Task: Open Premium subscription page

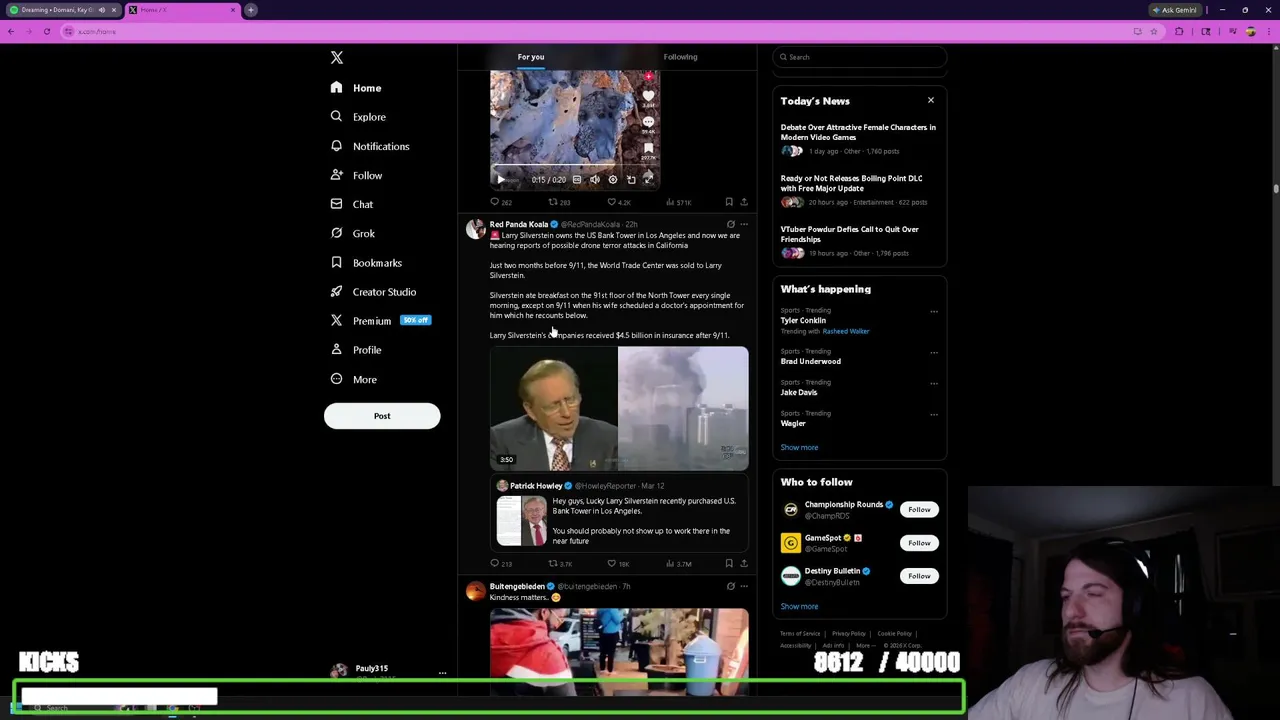Action: [x=380, y=321]
